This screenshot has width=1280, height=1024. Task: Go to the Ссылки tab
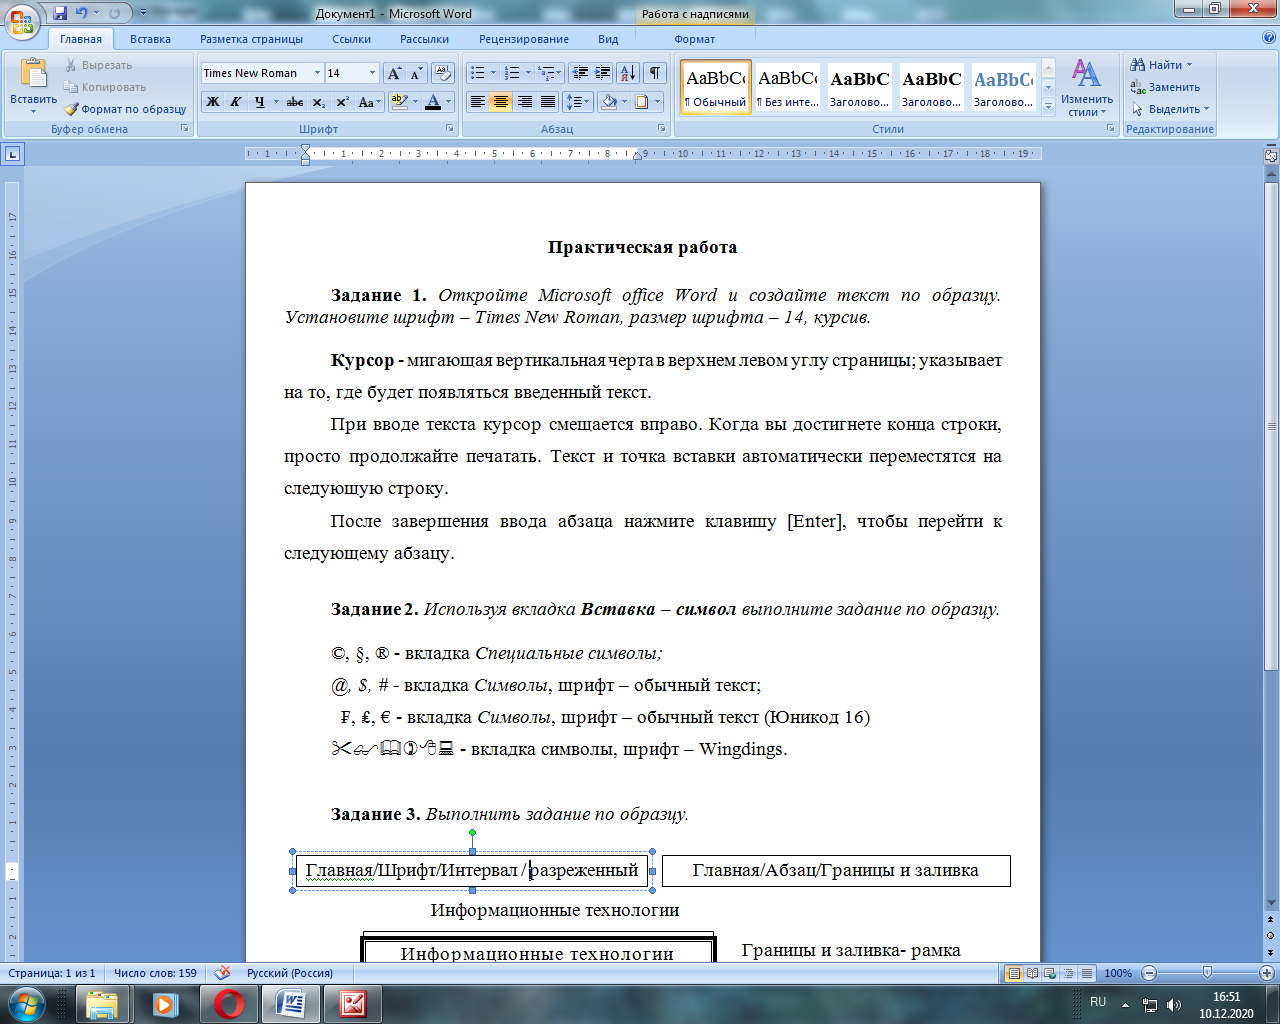tap(352, 39)
